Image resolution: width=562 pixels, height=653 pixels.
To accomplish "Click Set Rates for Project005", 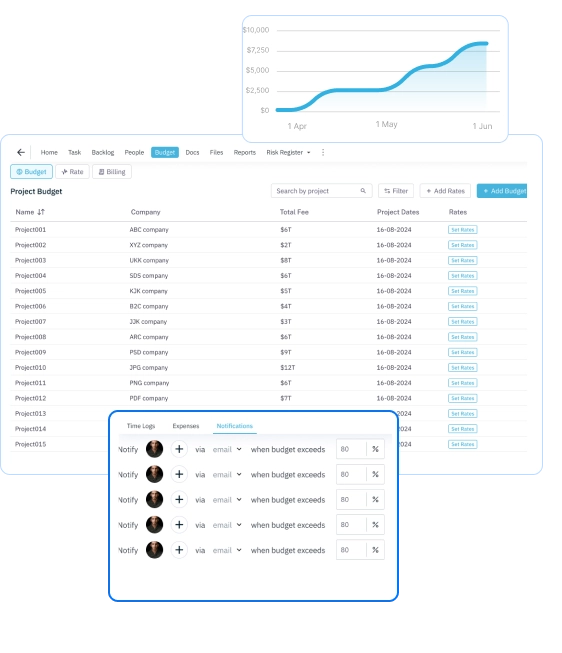I will pos(462,291).
